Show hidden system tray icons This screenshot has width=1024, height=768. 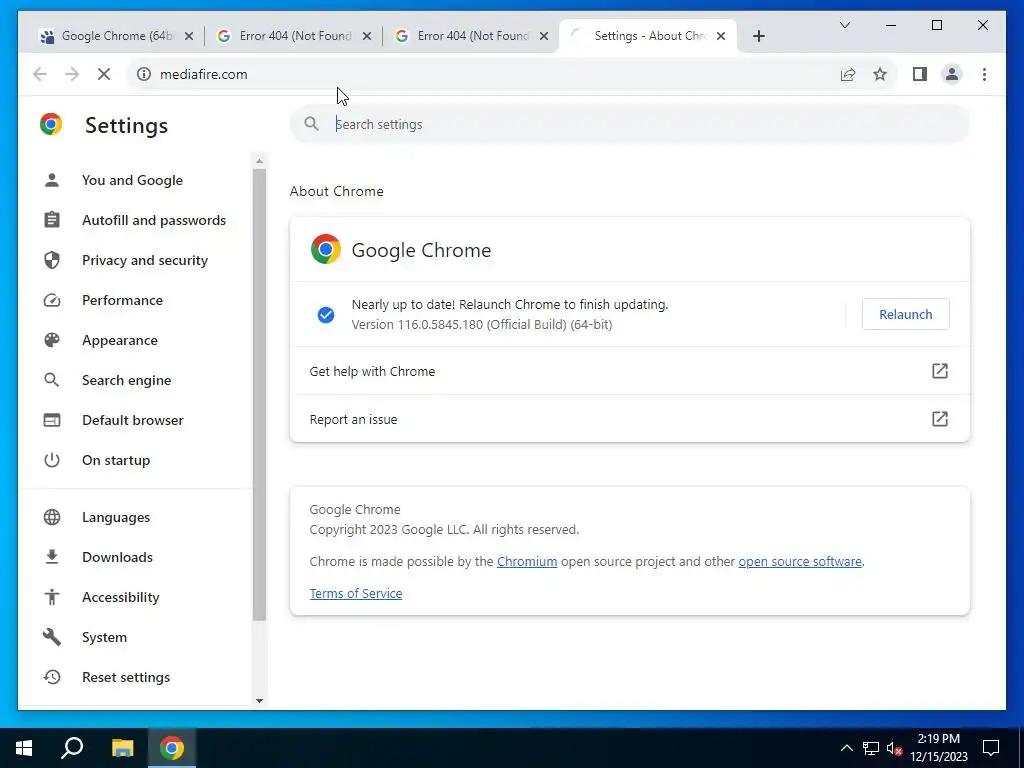point(846,748)
